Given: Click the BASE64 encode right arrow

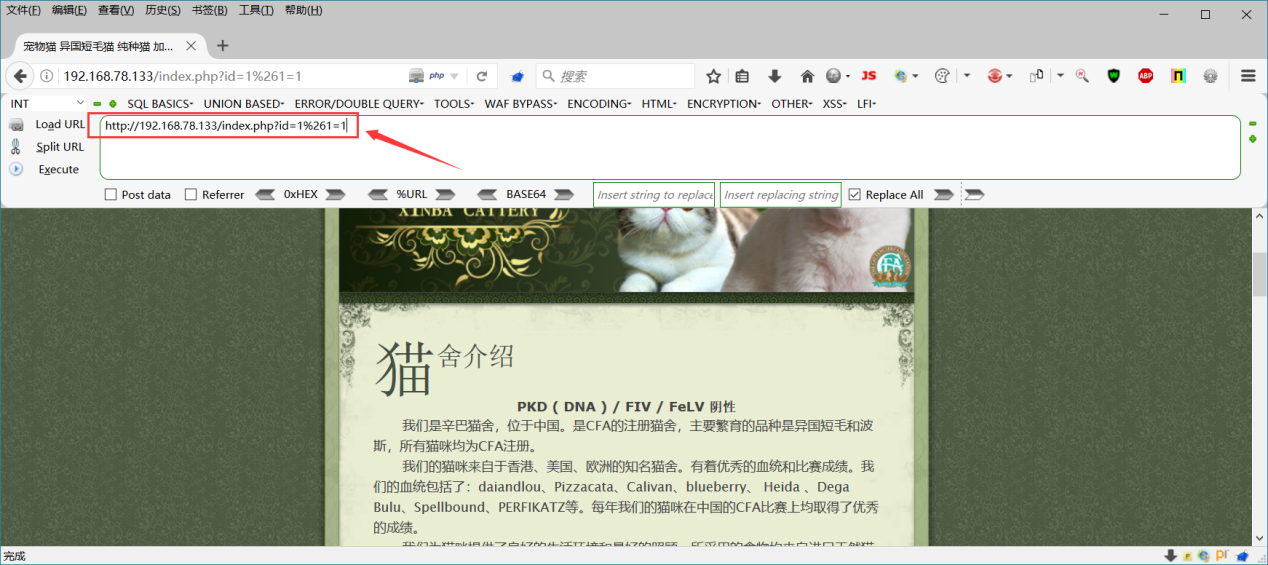Looking at the screenshot, I should pyautogui.click(x=564, y=194).
